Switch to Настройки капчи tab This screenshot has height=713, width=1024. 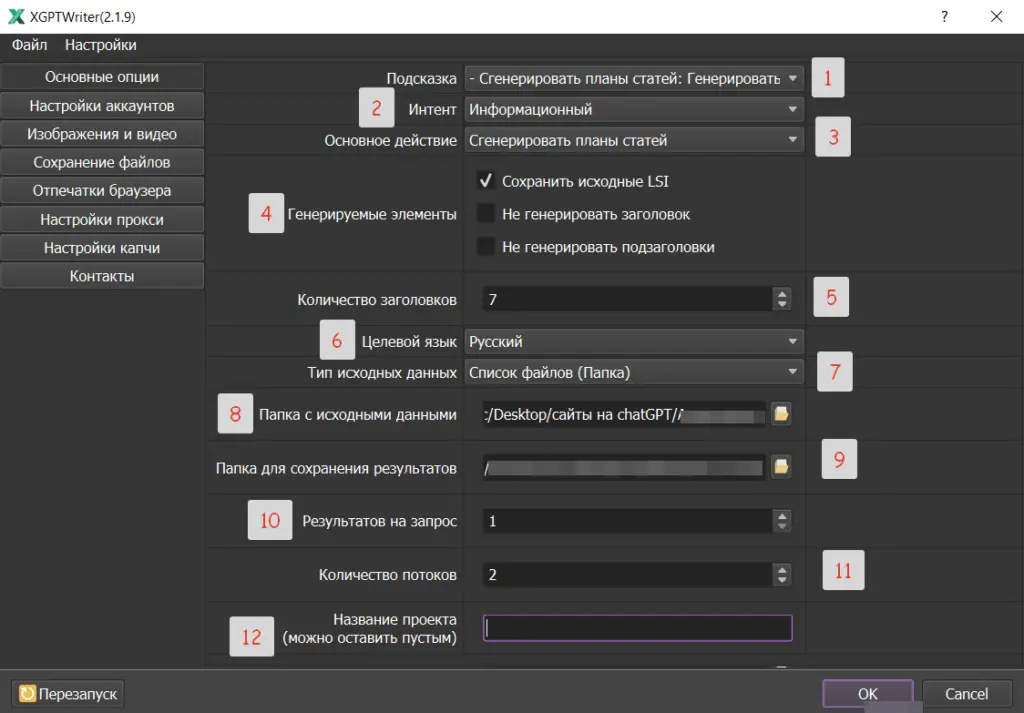[x=102, y=247]
